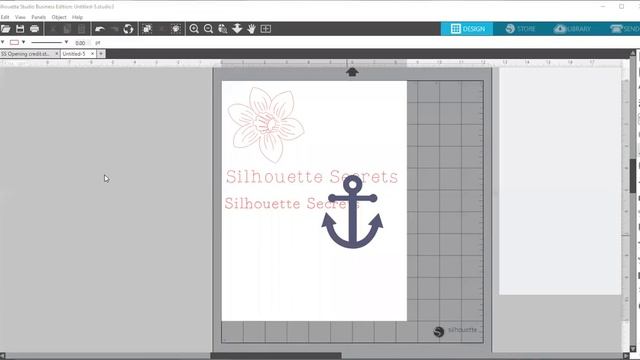Image resolution: width=640 pixels, height=360 pixels.
Task: Click the Fit to Window icon
Action: [x=266, y=29]
